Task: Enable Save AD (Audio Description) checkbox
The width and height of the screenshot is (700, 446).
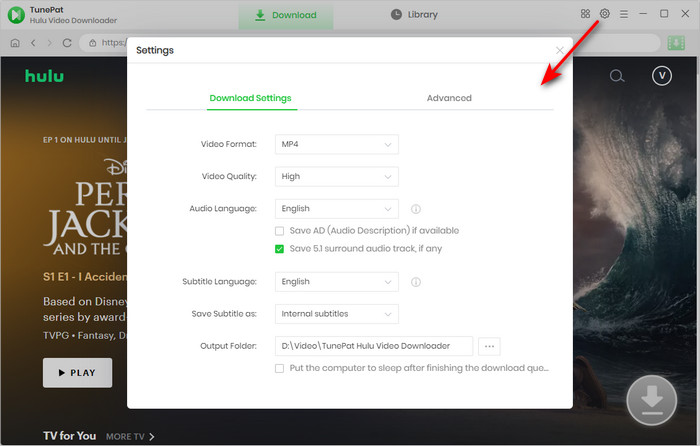Action: click(x=279, y=231)
